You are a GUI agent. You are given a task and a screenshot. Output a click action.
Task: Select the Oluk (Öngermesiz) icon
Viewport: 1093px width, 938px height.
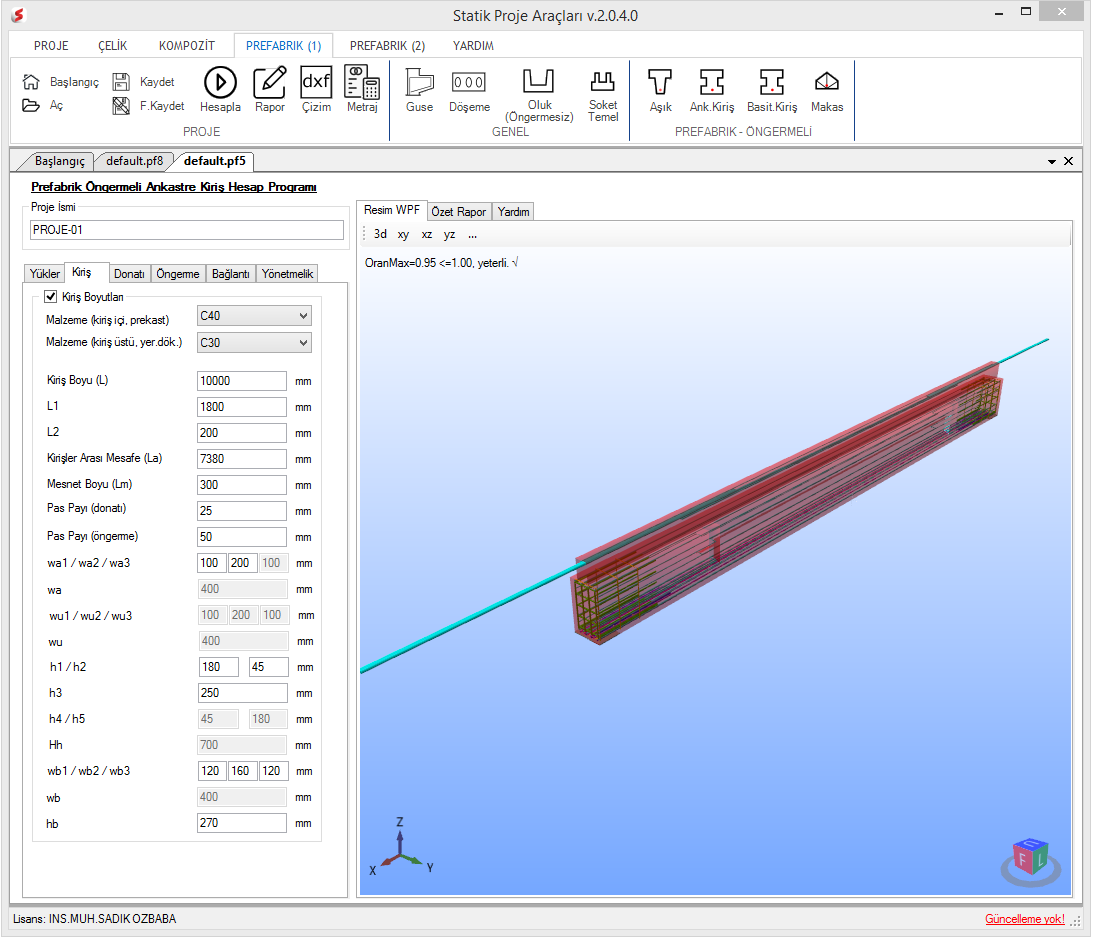tap(539, 81)
